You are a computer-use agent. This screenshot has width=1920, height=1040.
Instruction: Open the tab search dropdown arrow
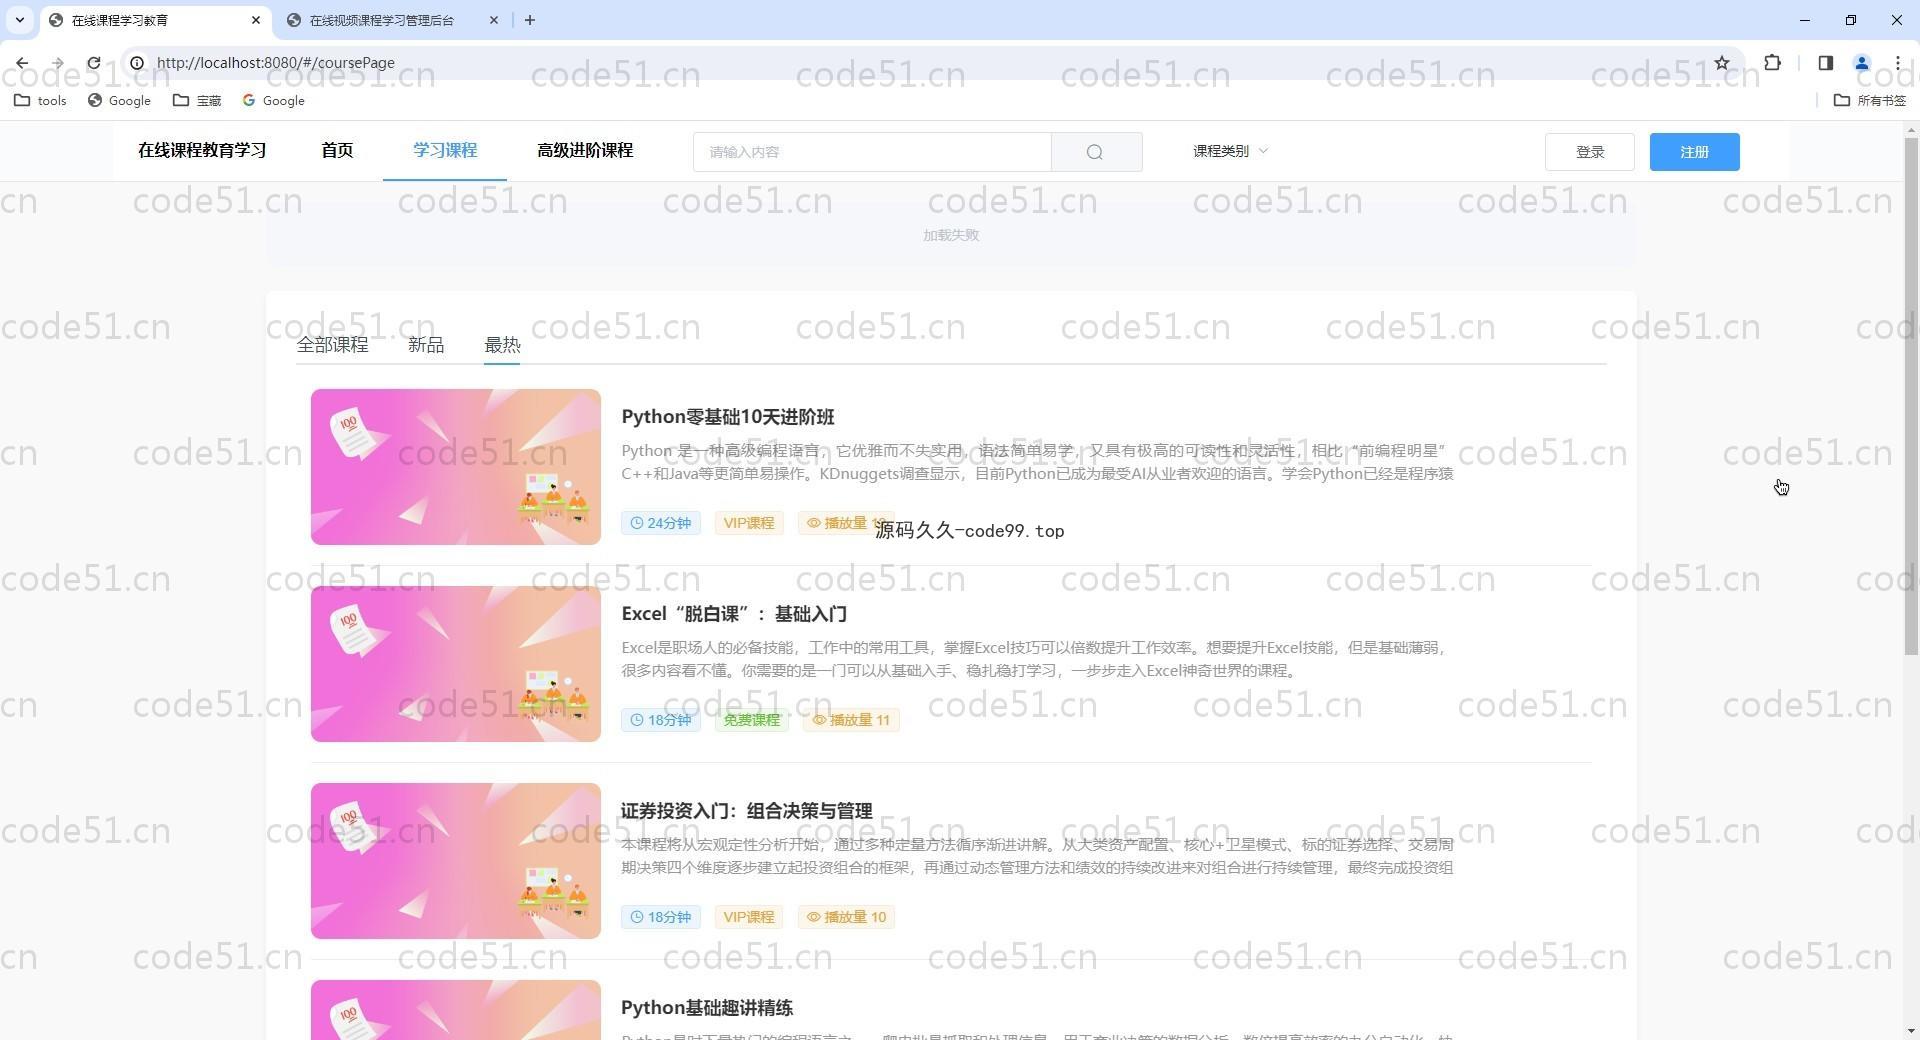pos(19,20)
